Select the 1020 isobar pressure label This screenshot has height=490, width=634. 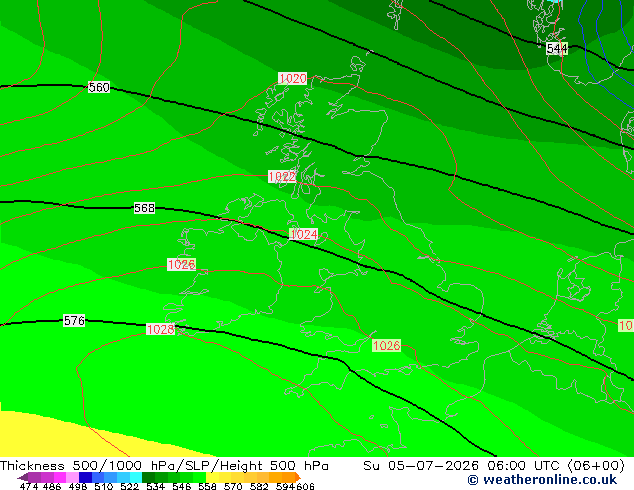tap(293, 78)
